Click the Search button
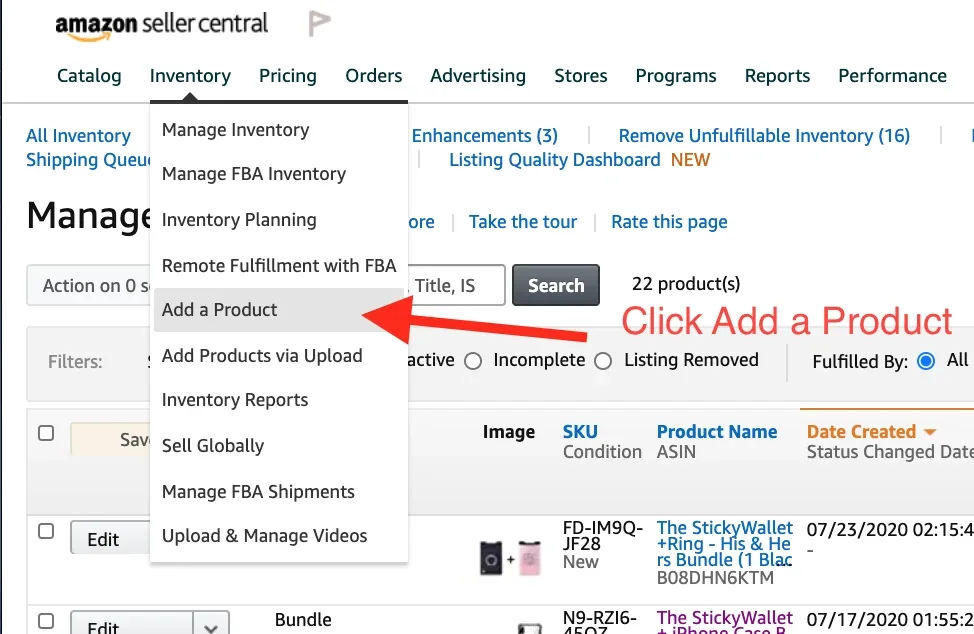The height and width of the screenshot is (634, 974). click(556, 285)
